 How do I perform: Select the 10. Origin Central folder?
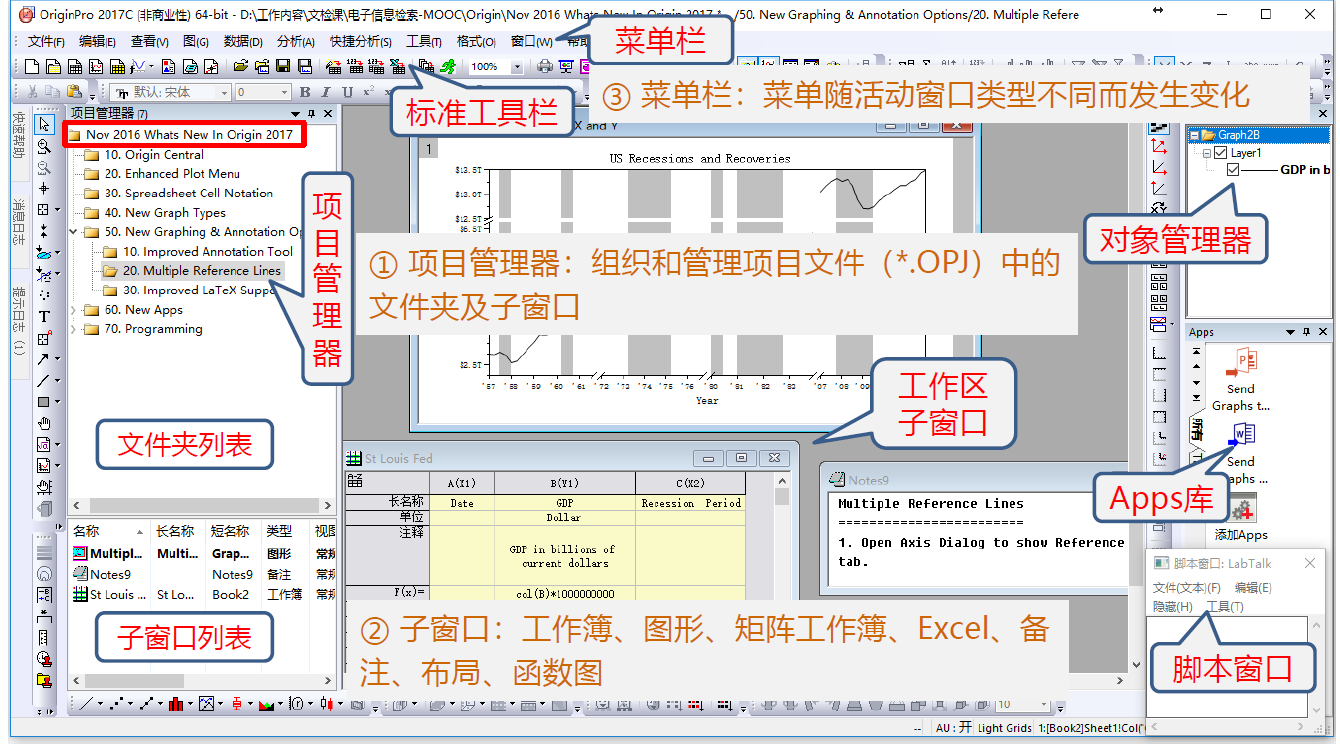click(154, 155)
